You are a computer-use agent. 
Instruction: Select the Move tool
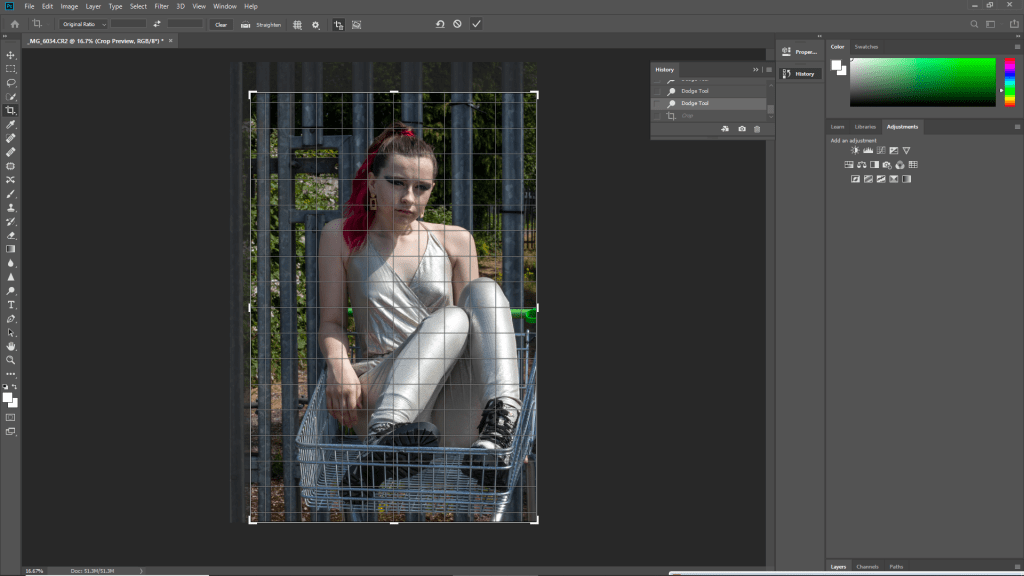pyautogui.click(x=11, y=55)
